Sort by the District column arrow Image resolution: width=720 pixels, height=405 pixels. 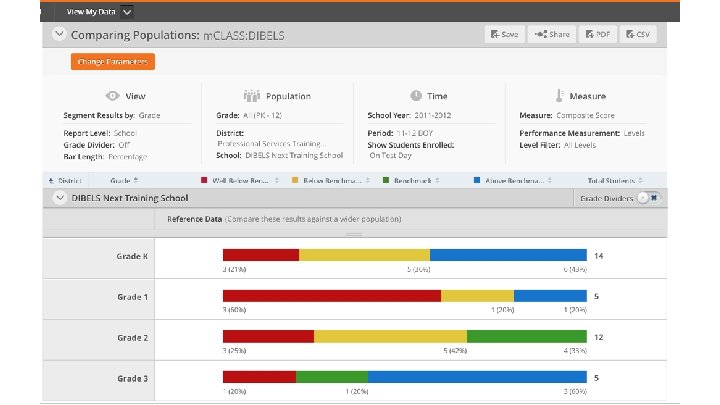point(51,180)
